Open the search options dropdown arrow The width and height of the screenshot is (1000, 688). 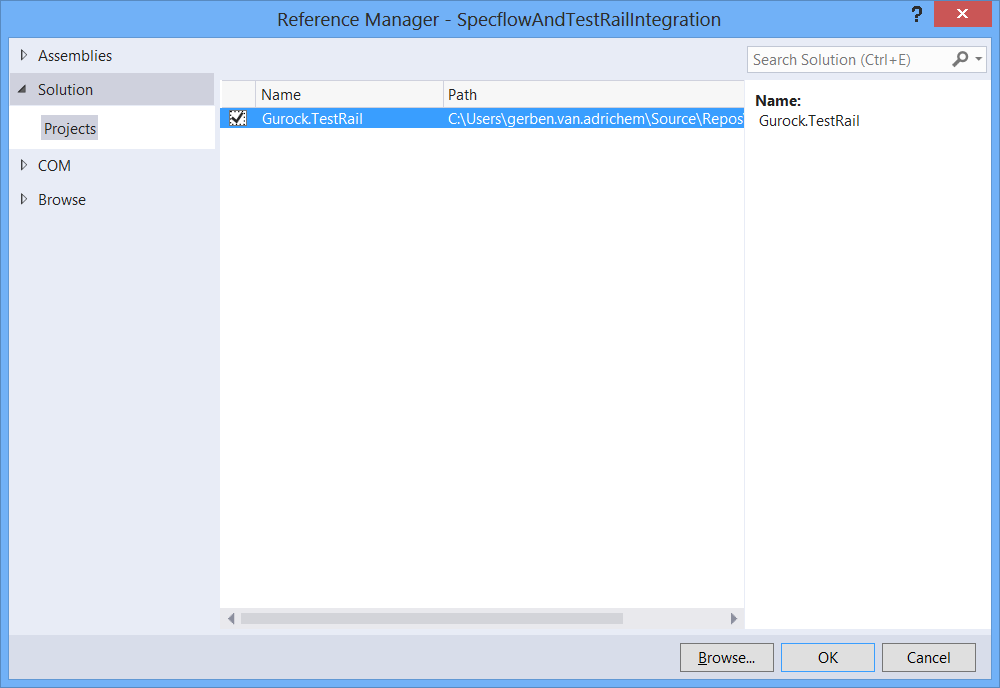978,60
